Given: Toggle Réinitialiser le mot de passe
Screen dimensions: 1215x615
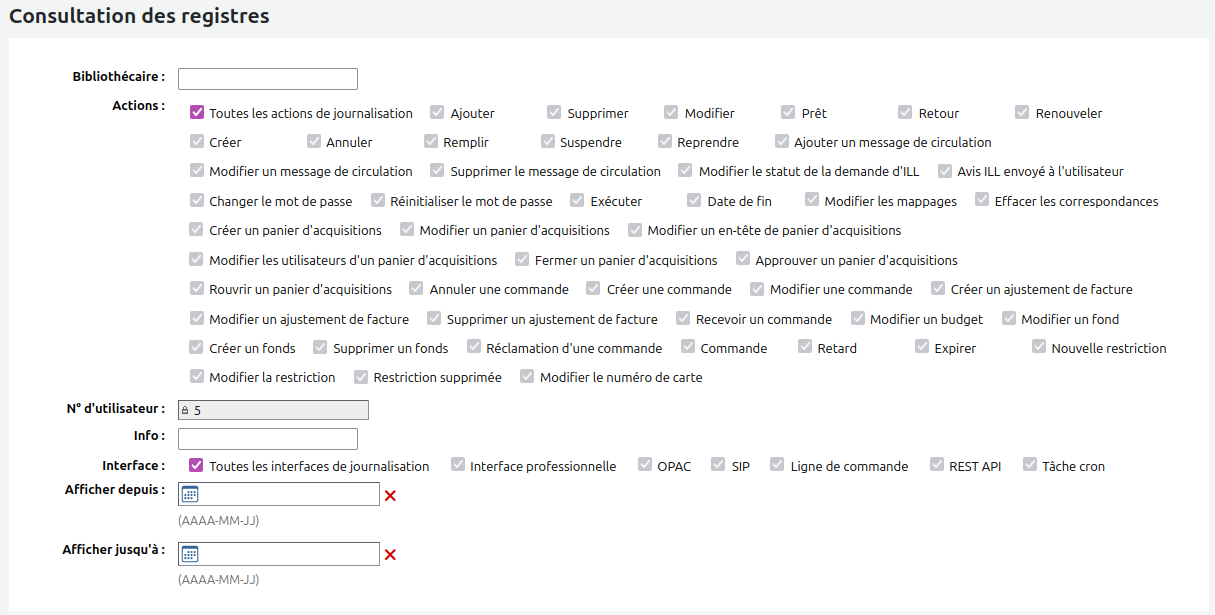Looking at the screenshot, I should click(x=378, y=201).
